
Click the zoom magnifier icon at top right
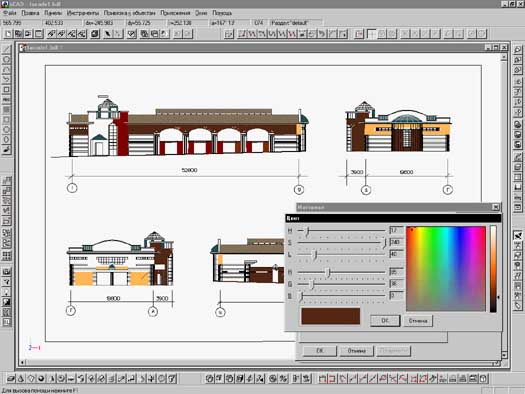click(x=518, y=50)
